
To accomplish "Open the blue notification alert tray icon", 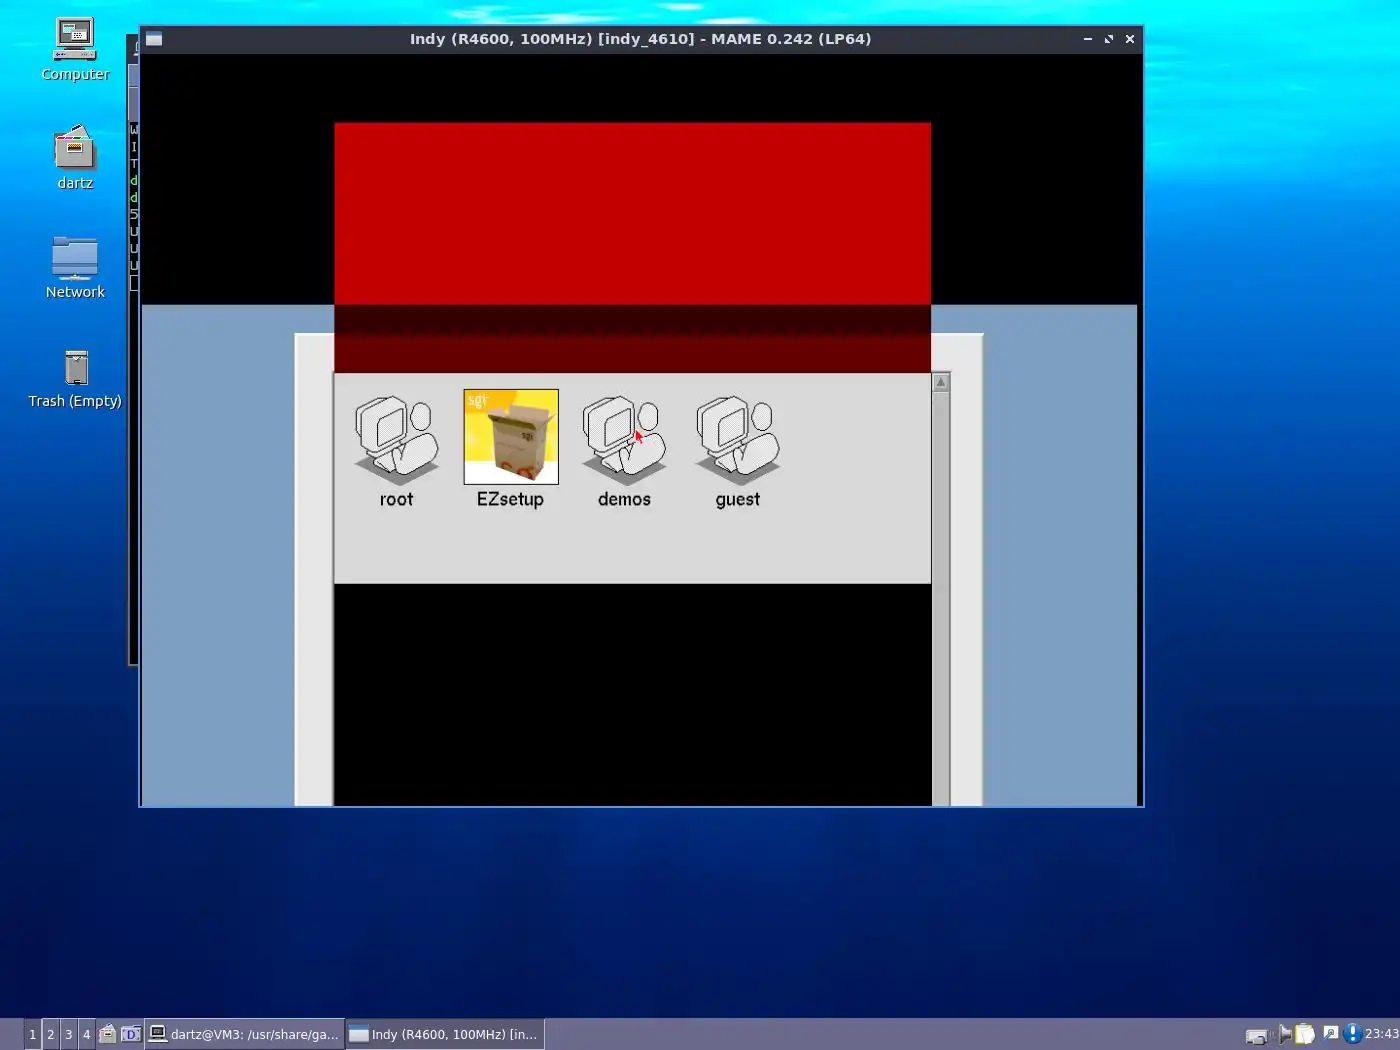I will [x=1352, y=1034].
